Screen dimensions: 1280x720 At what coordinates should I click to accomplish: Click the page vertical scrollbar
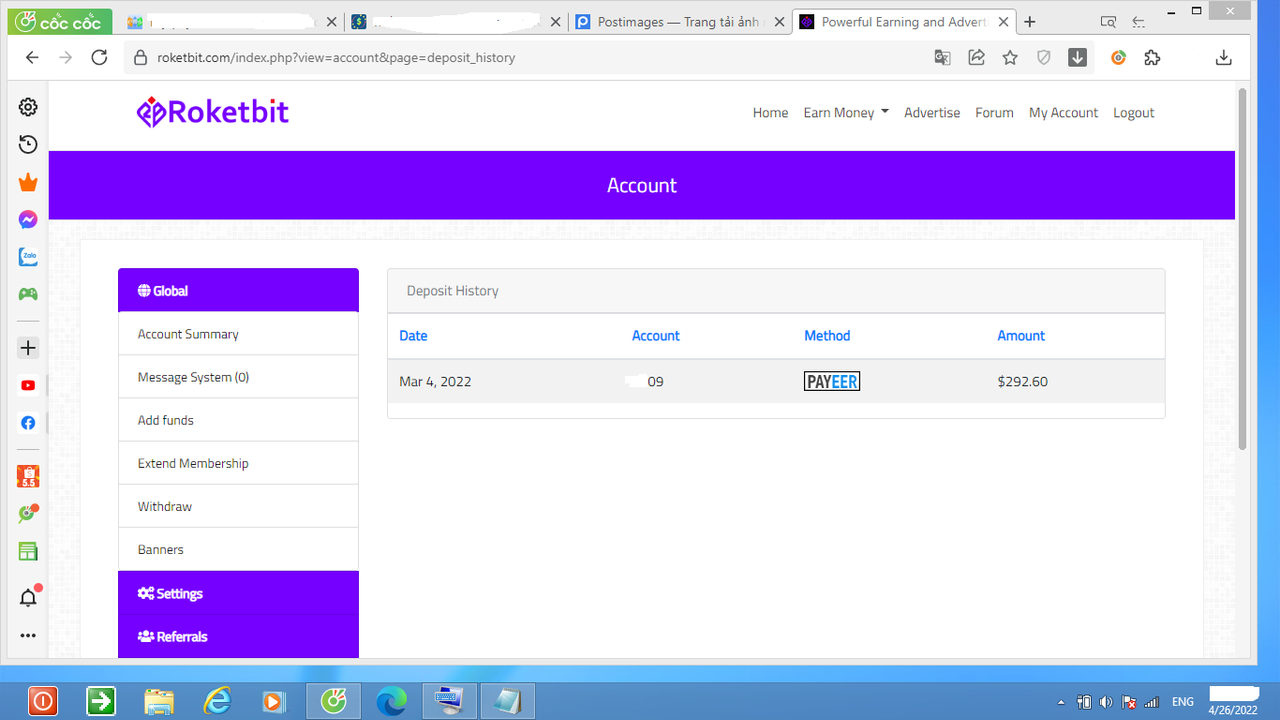[1243, 268]
